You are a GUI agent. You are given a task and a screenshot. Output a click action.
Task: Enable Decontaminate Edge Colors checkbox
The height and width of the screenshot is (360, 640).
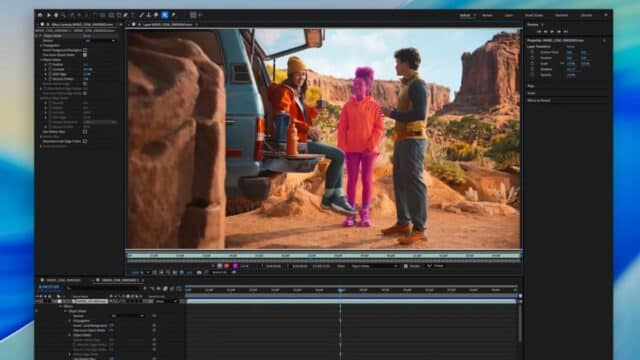(x=85, y=141)
